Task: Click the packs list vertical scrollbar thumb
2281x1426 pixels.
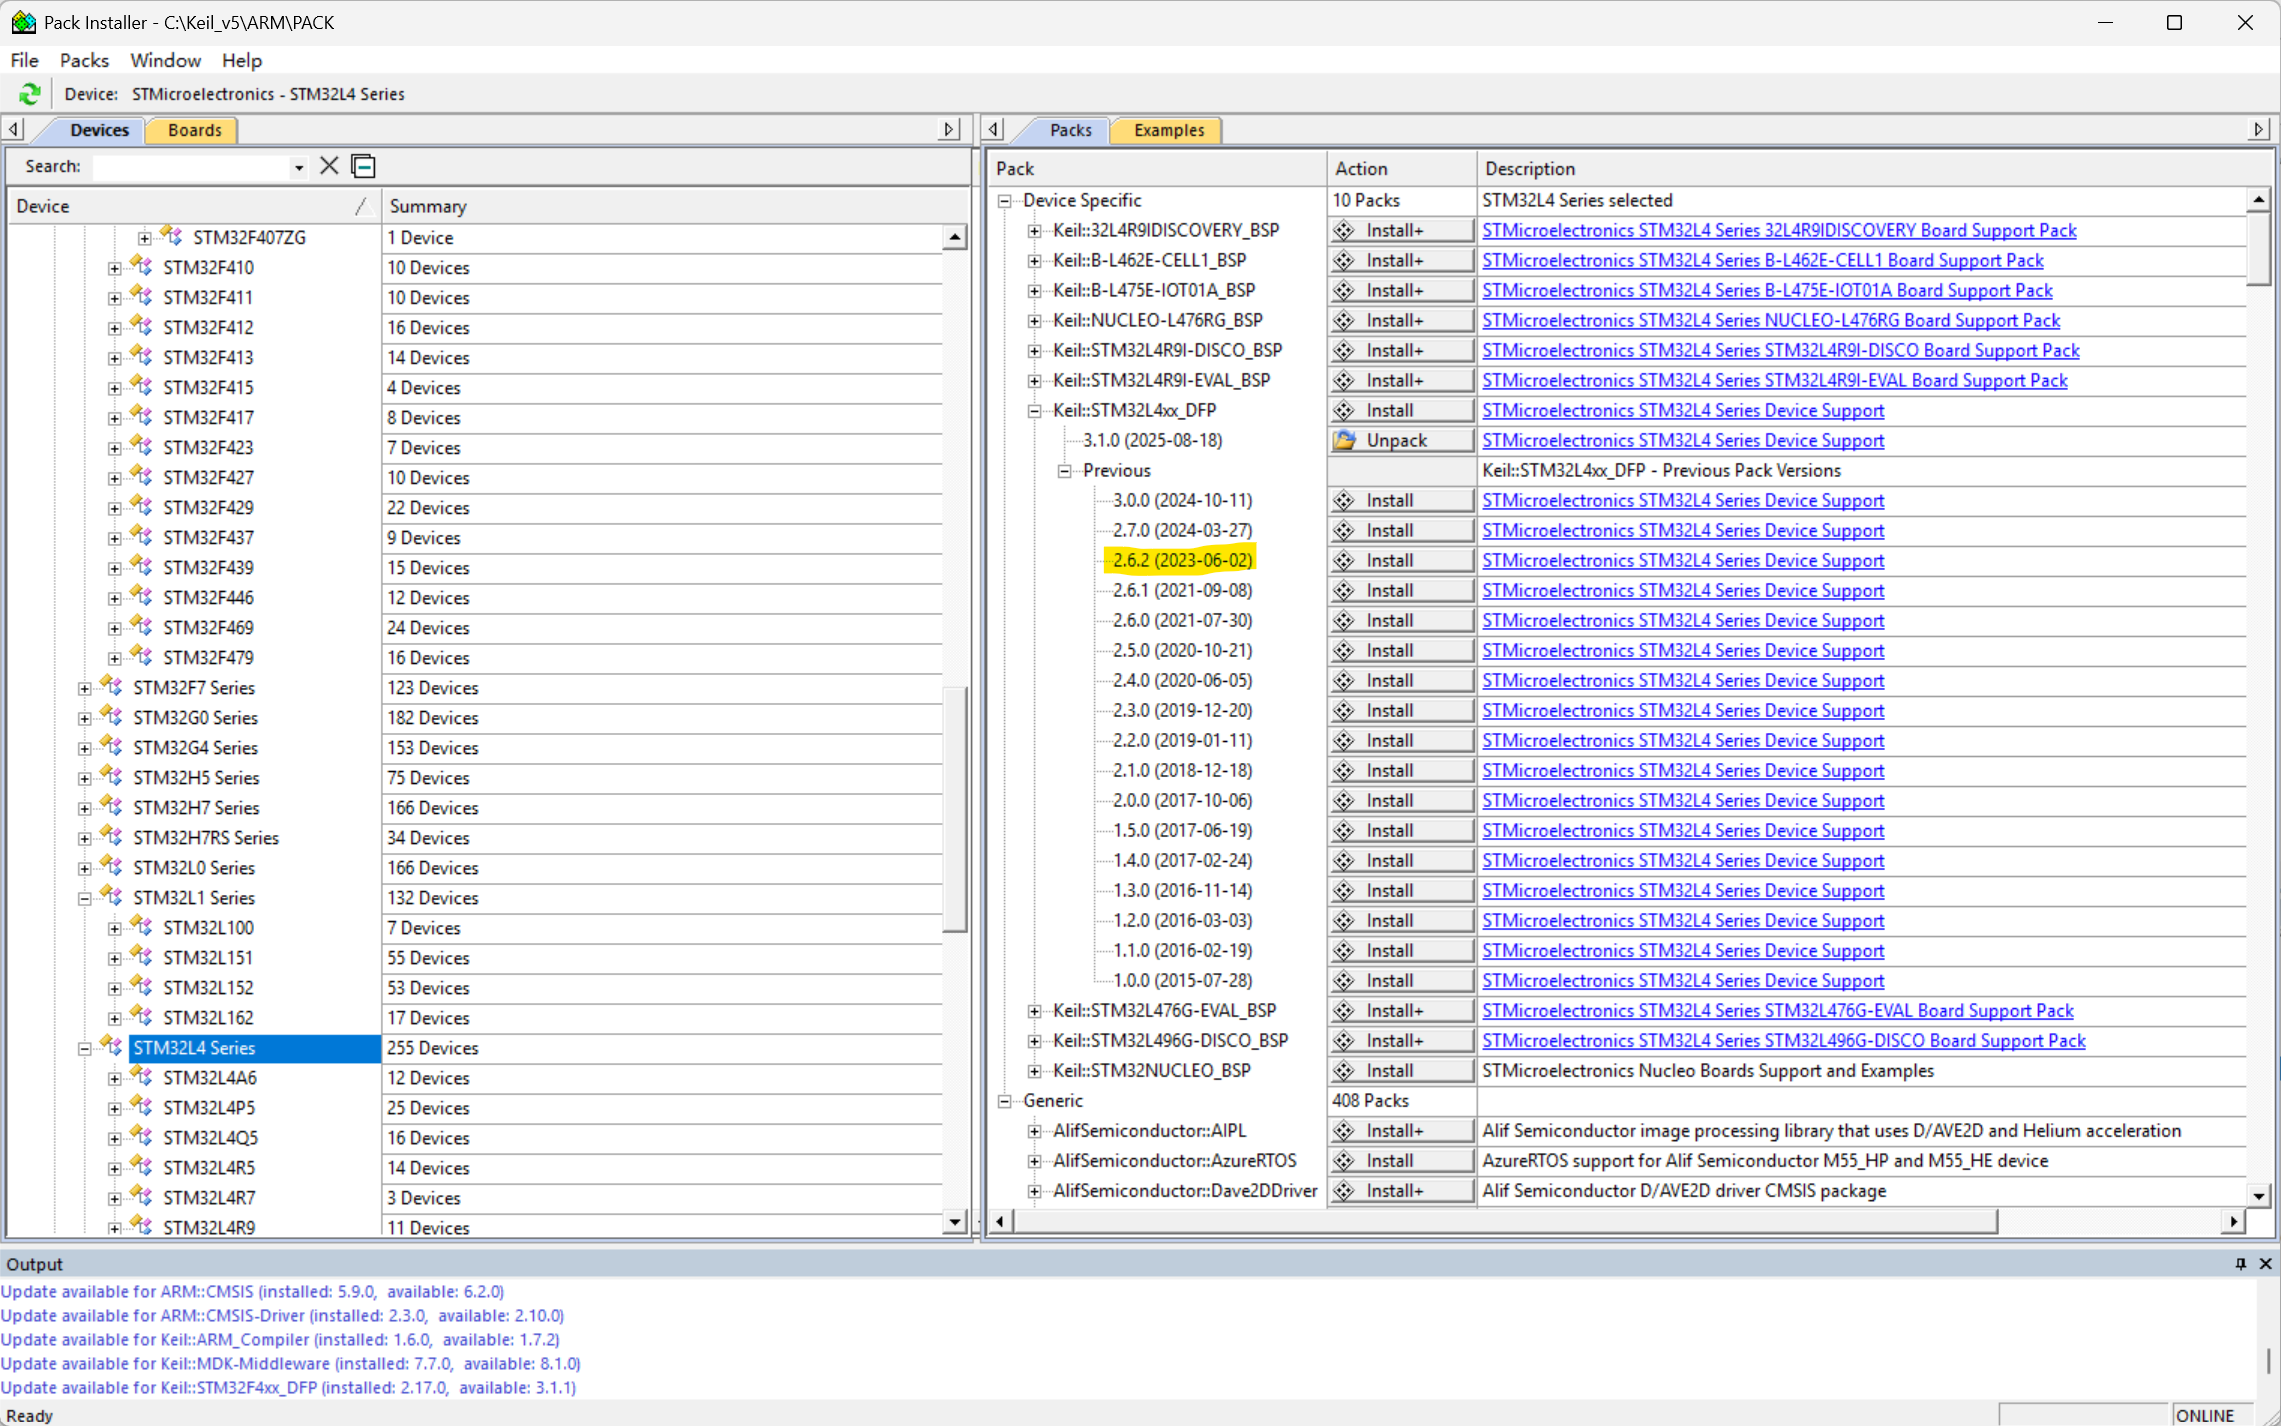Action: tap(2258, 248)
